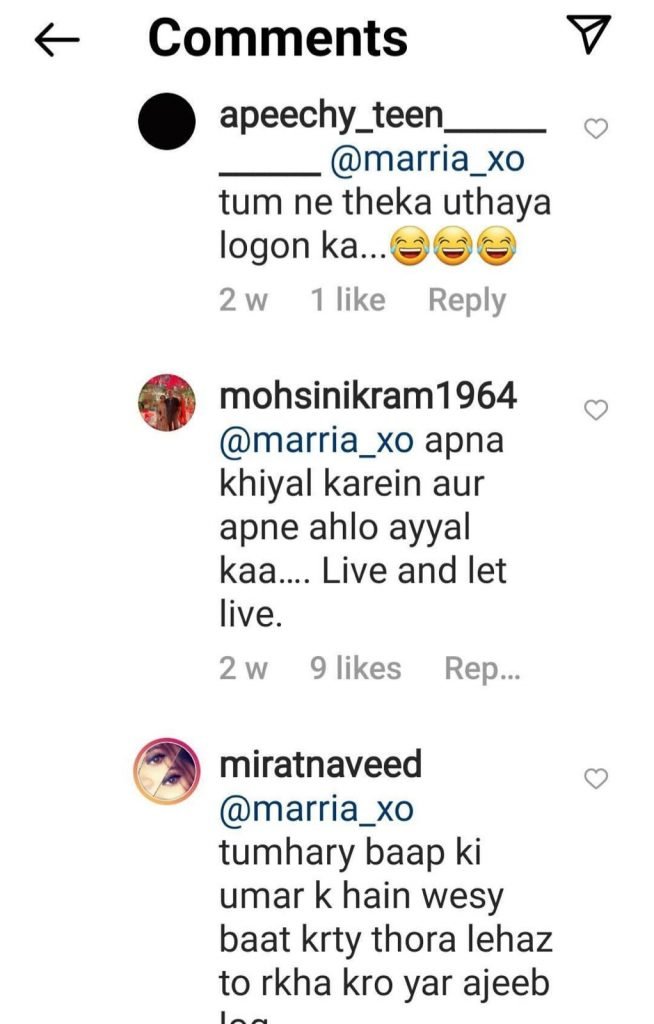Like apeechy_teen's comment with heart
This screenshot has height=1024, width=654.
click(596, 129)
